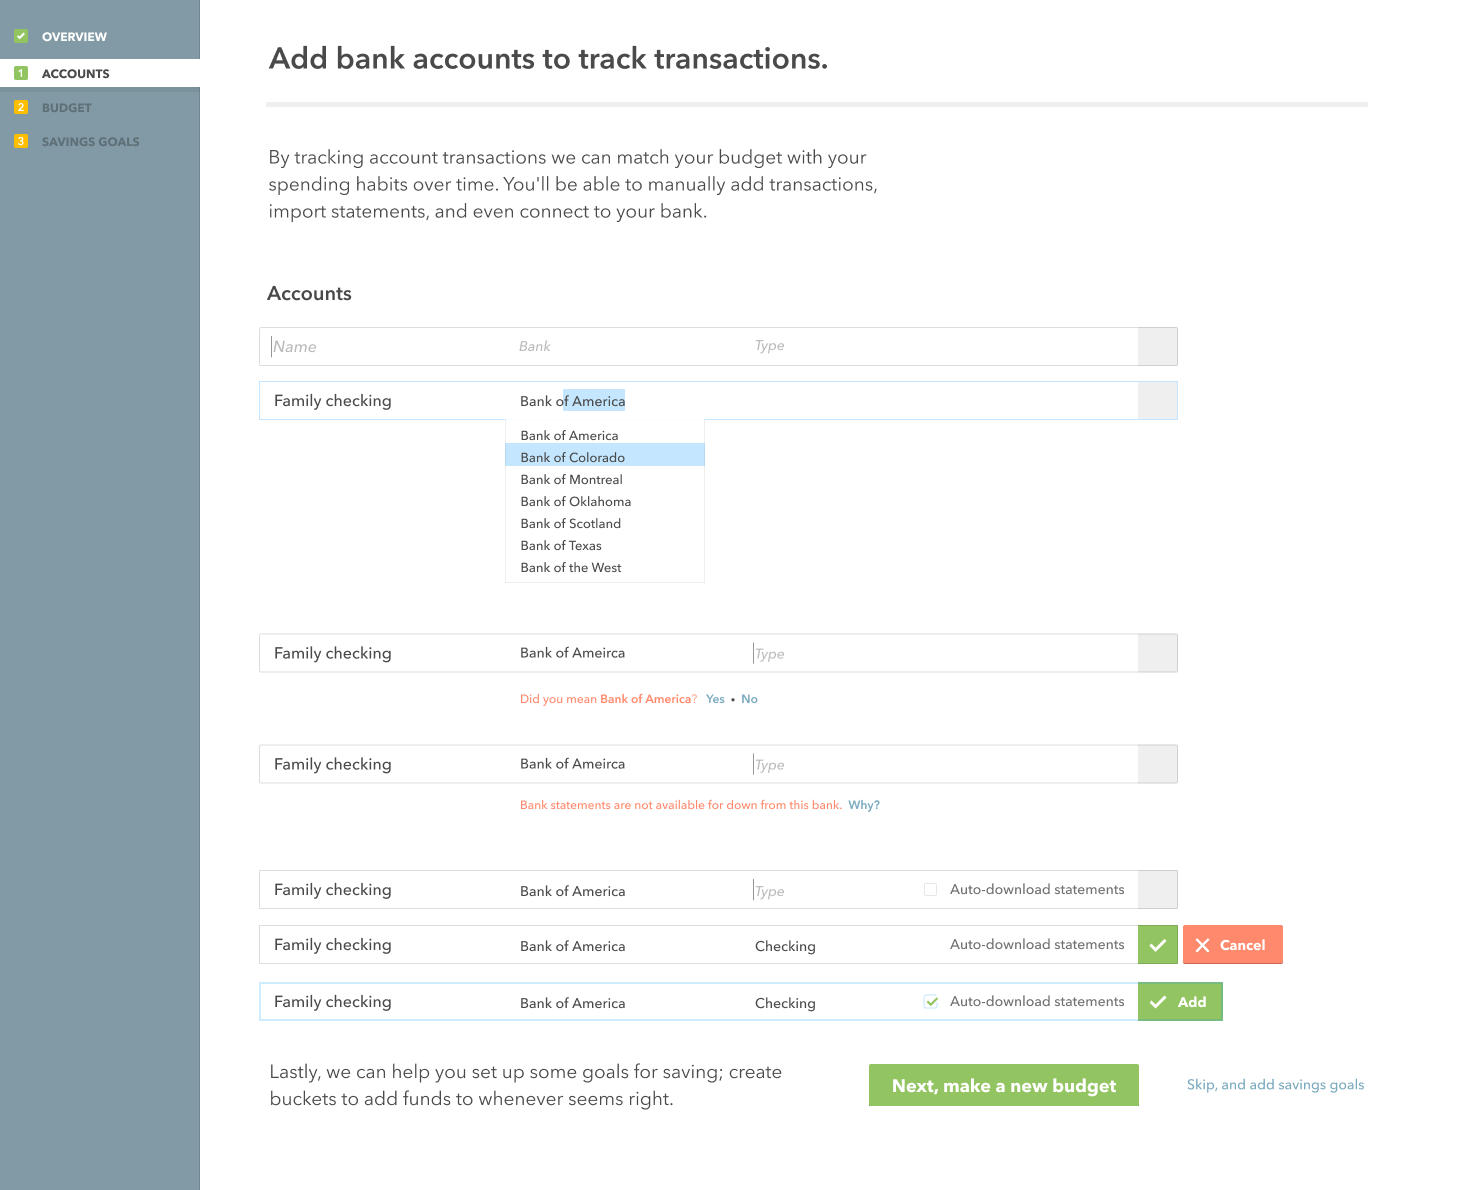Click the Why? link about bank statements
1460x1190 pixels.
tap(864, 805)
